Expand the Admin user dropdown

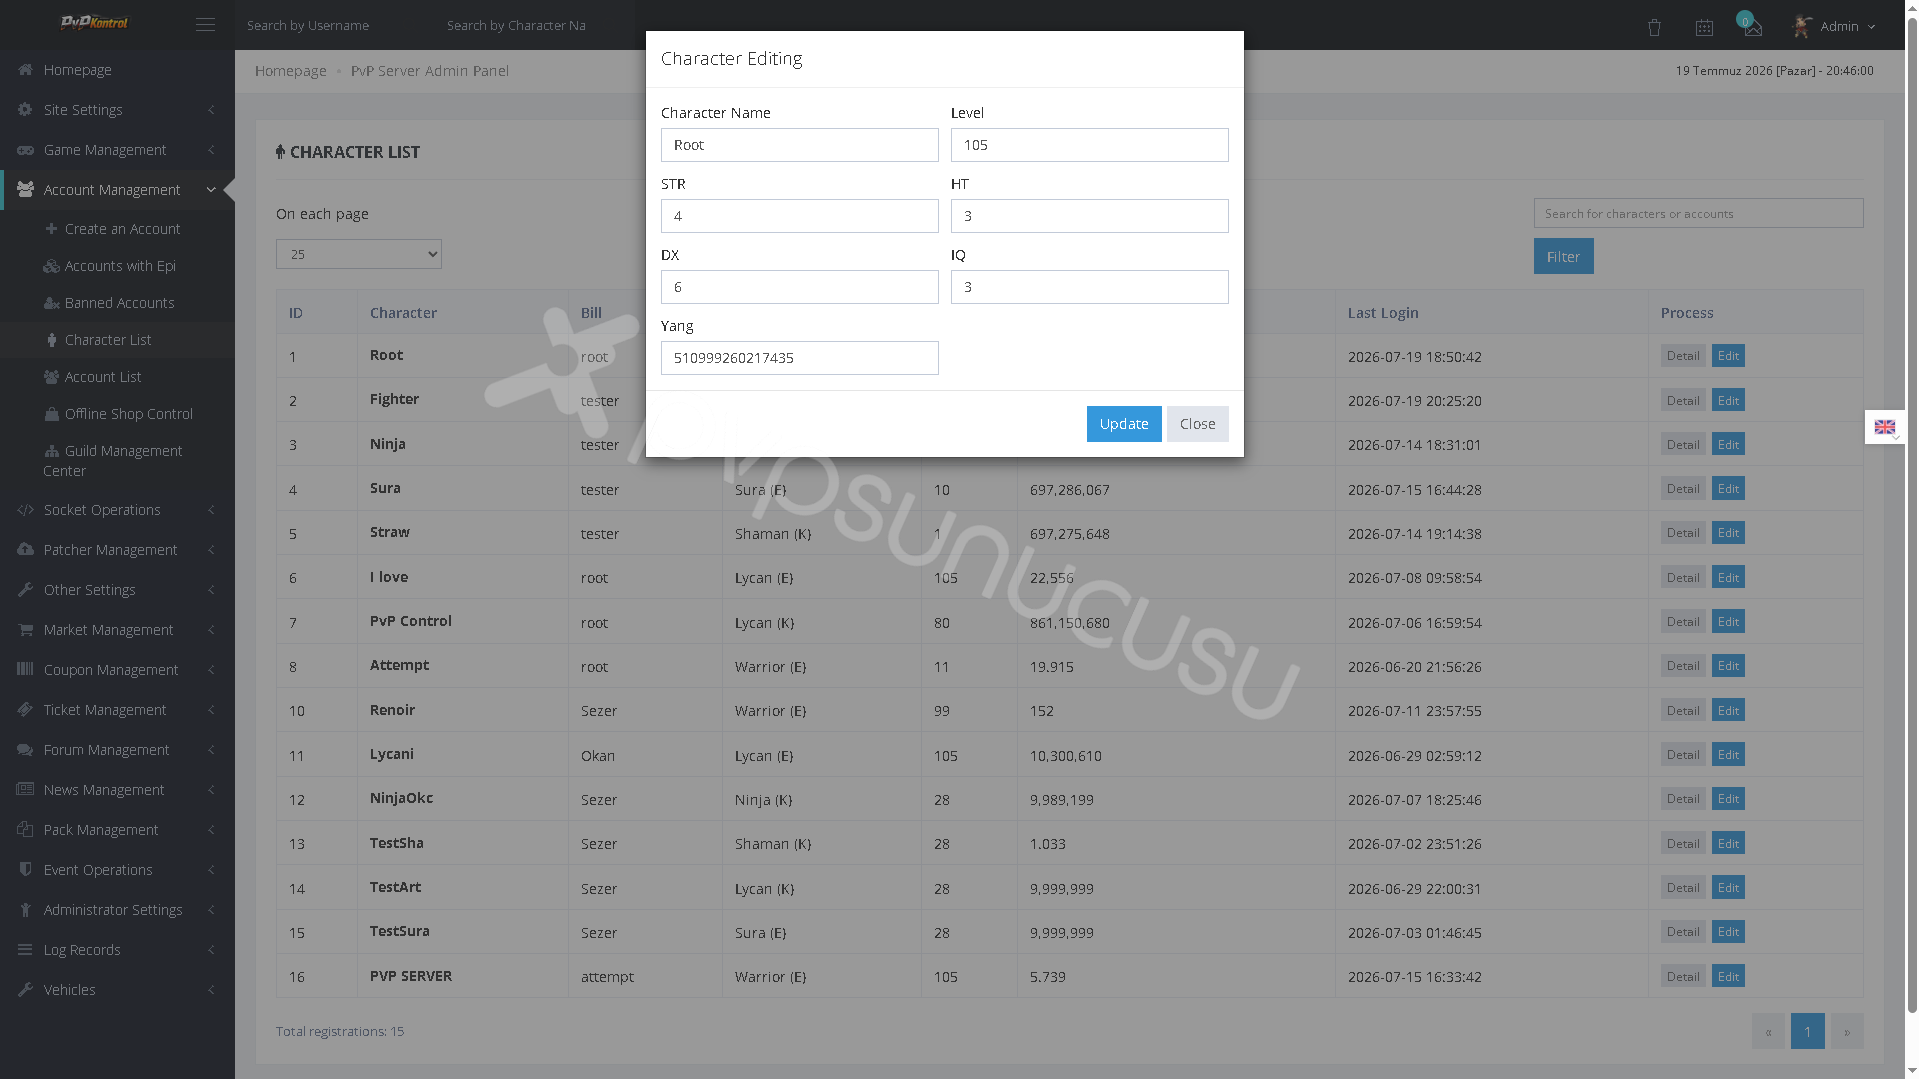click(x=1835, y=26)
